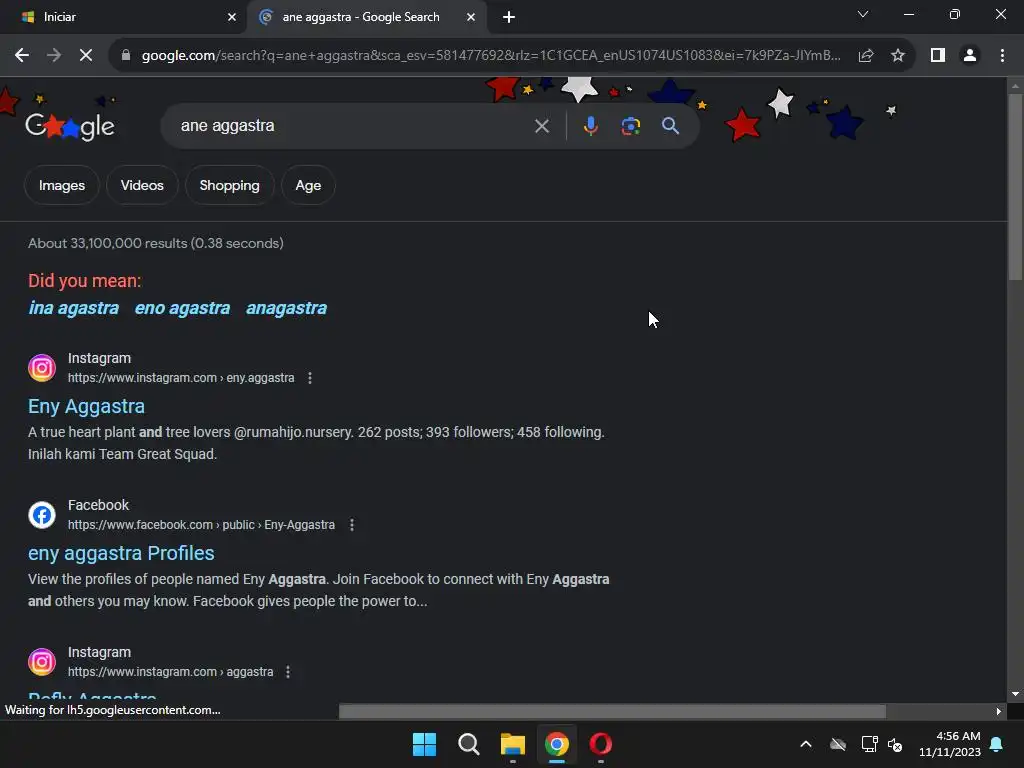Click the result count text 'About 33,100,000 results'
This screenshot has width=1024, height=768.
click(108, 243)
